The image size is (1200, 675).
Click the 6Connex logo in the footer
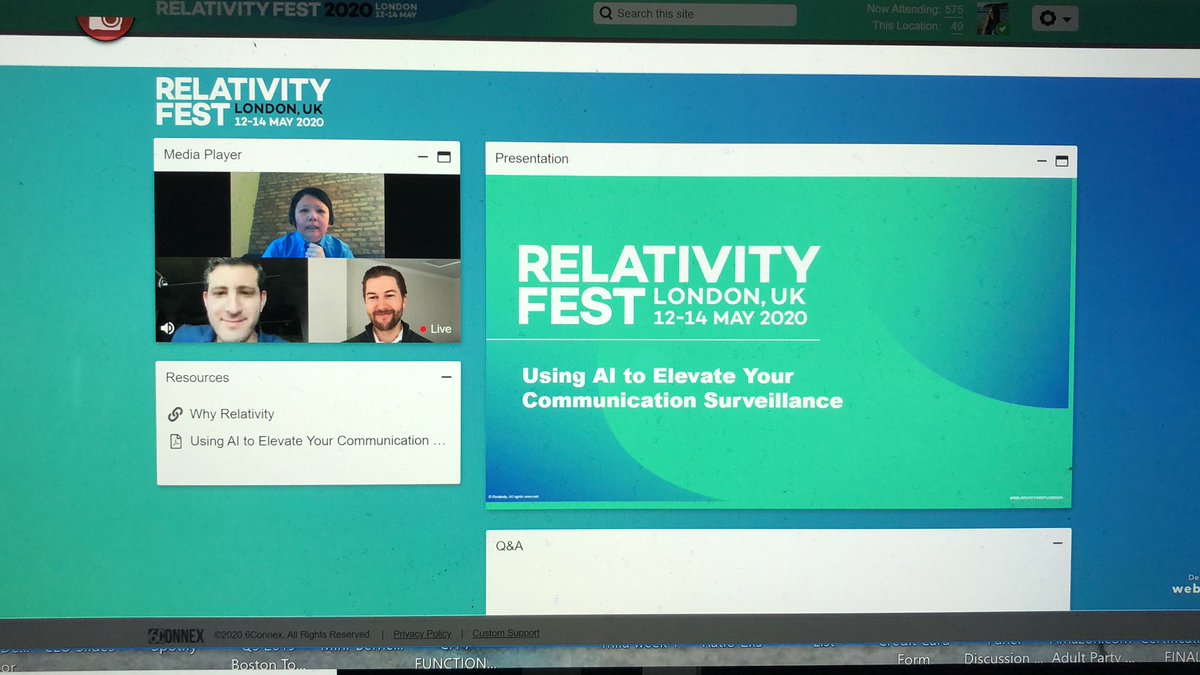point(176,635)
